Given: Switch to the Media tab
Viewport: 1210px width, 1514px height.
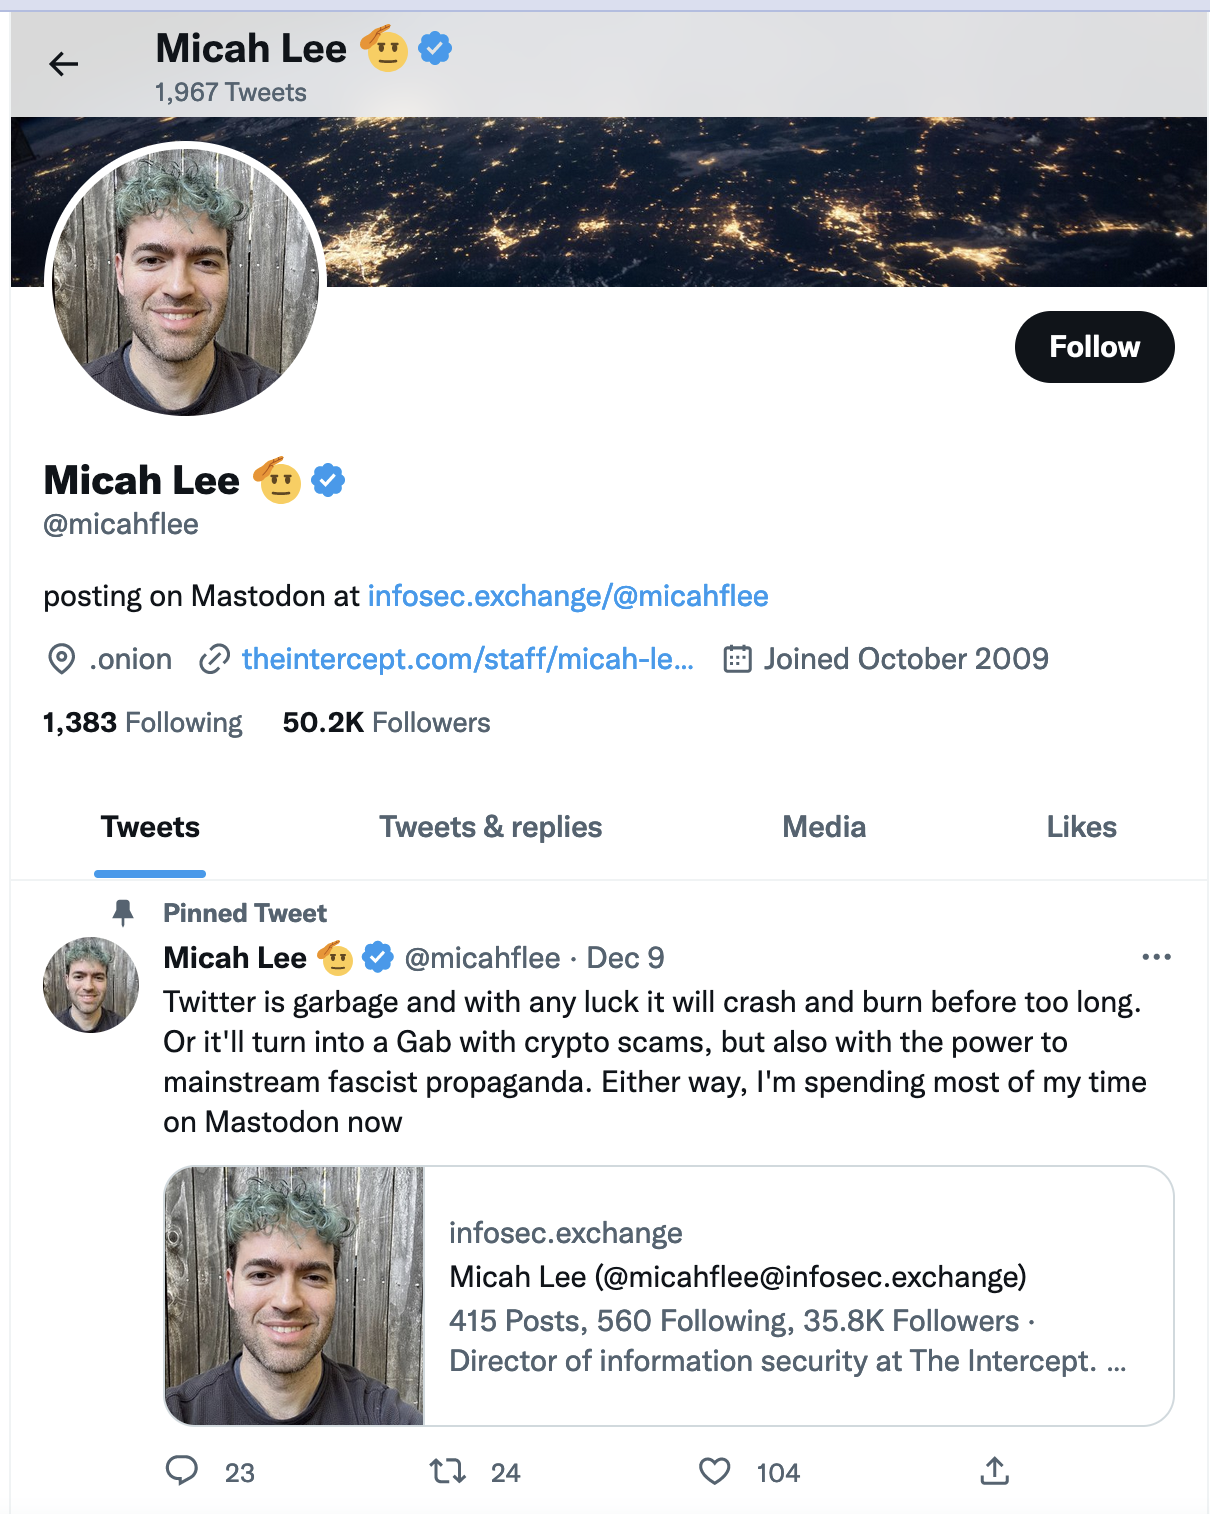Looking at the screenshot, I should click(x=823, y=827).
